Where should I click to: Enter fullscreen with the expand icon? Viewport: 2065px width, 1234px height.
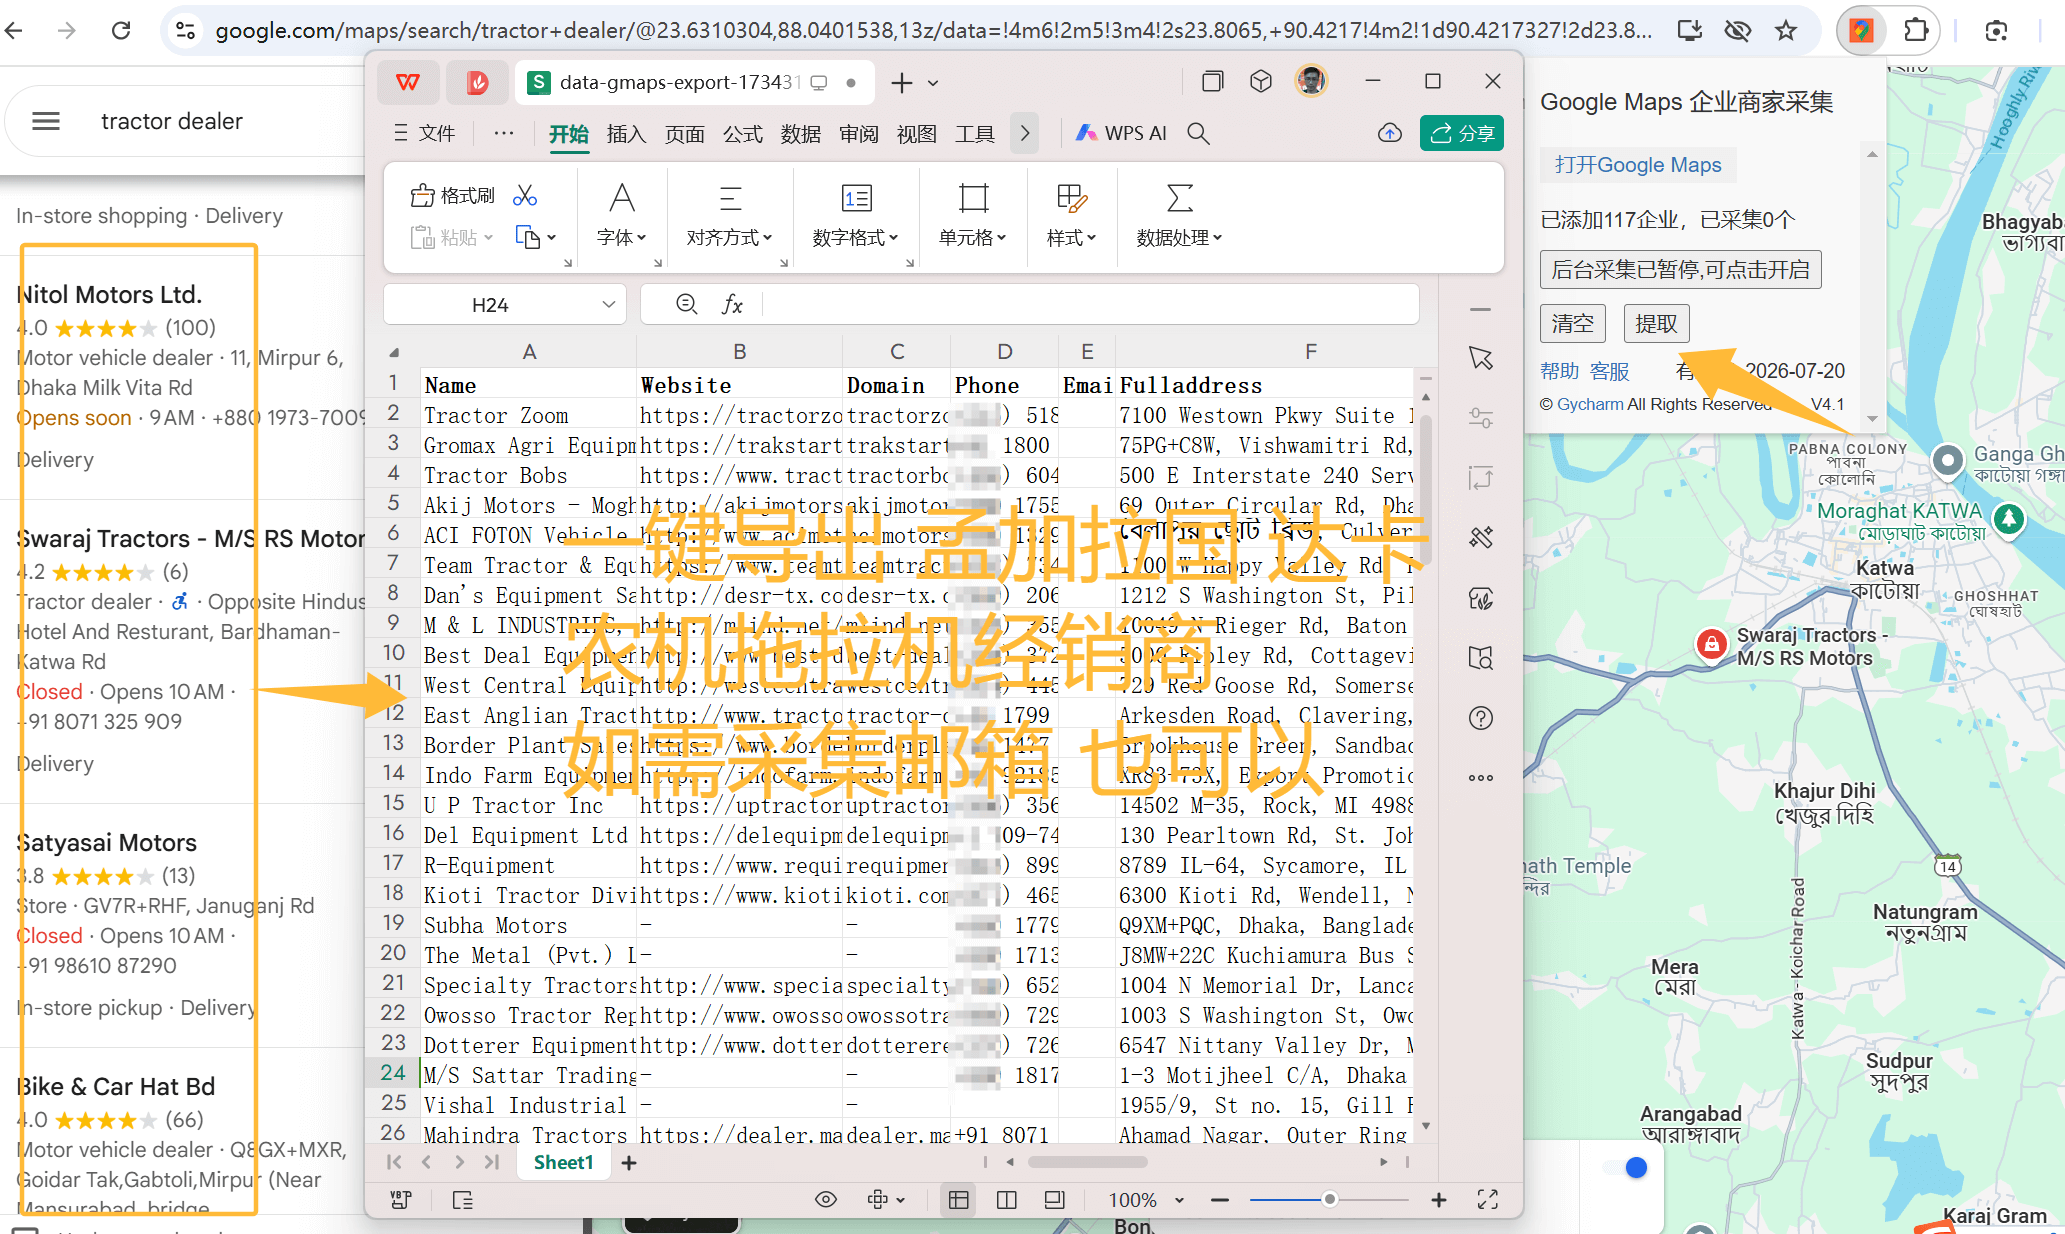point(1488,1199)
